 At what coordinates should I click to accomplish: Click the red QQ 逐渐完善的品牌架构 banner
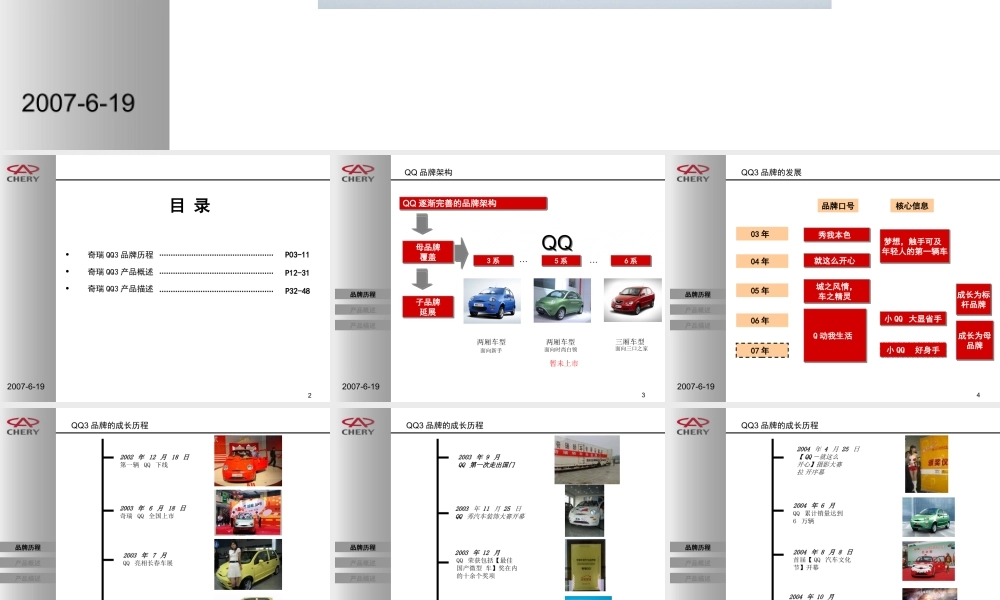pyautogui.click(x=473, y=203)
